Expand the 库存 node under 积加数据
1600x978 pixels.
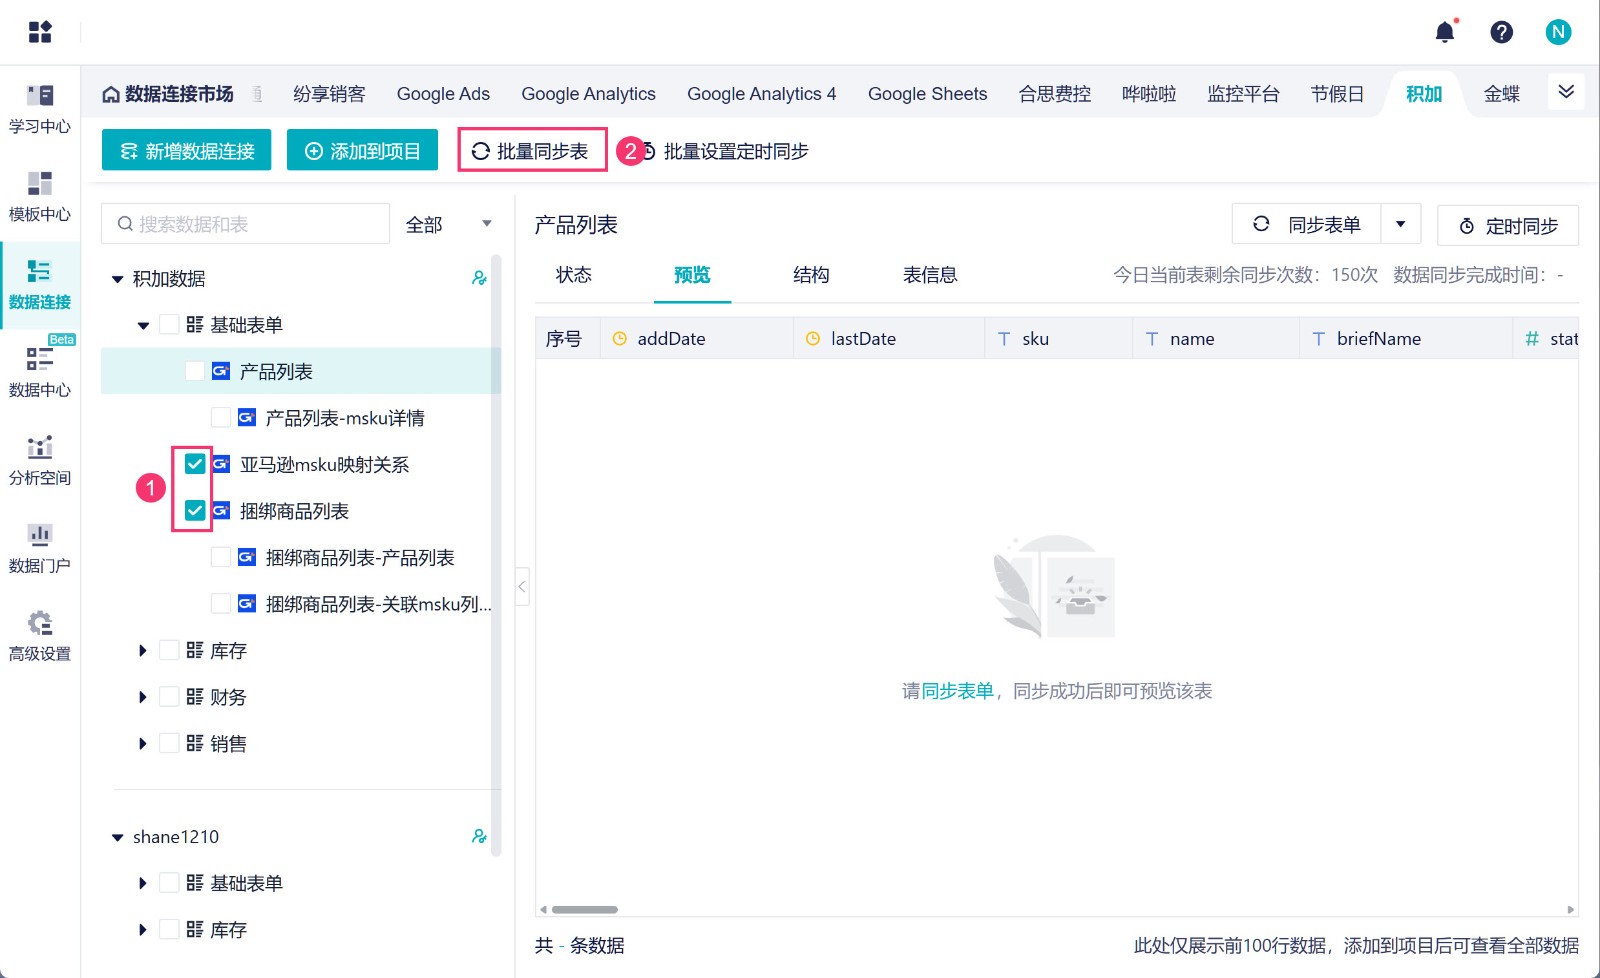pos(143,650)
